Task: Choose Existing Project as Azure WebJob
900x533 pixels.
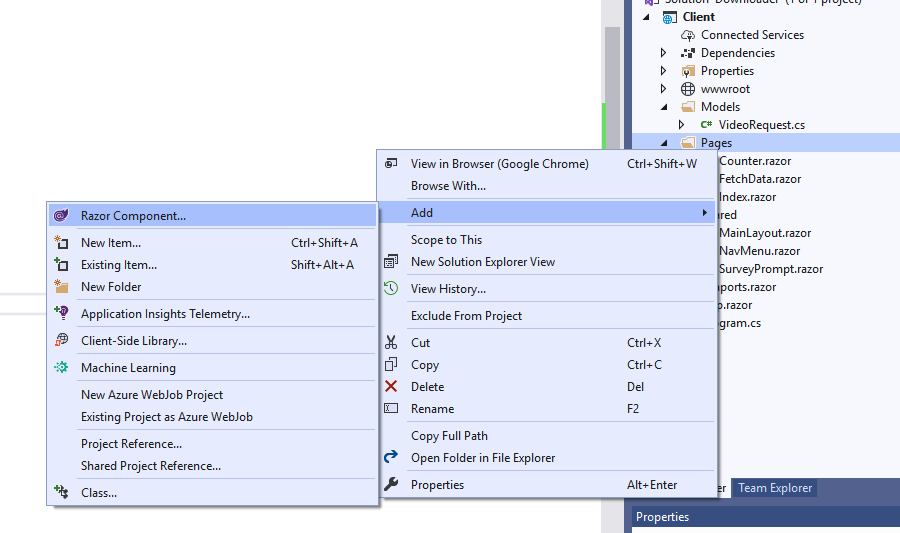Action: coord(212,417)
